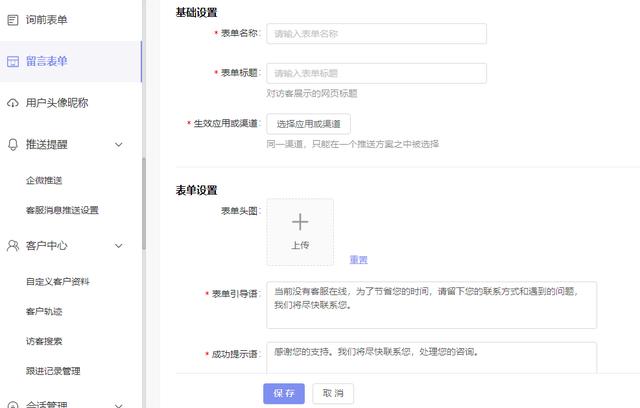Viewport: 640px width, 408px height.
Task: Open 企微推送 menu item
Action: point(44,180)
